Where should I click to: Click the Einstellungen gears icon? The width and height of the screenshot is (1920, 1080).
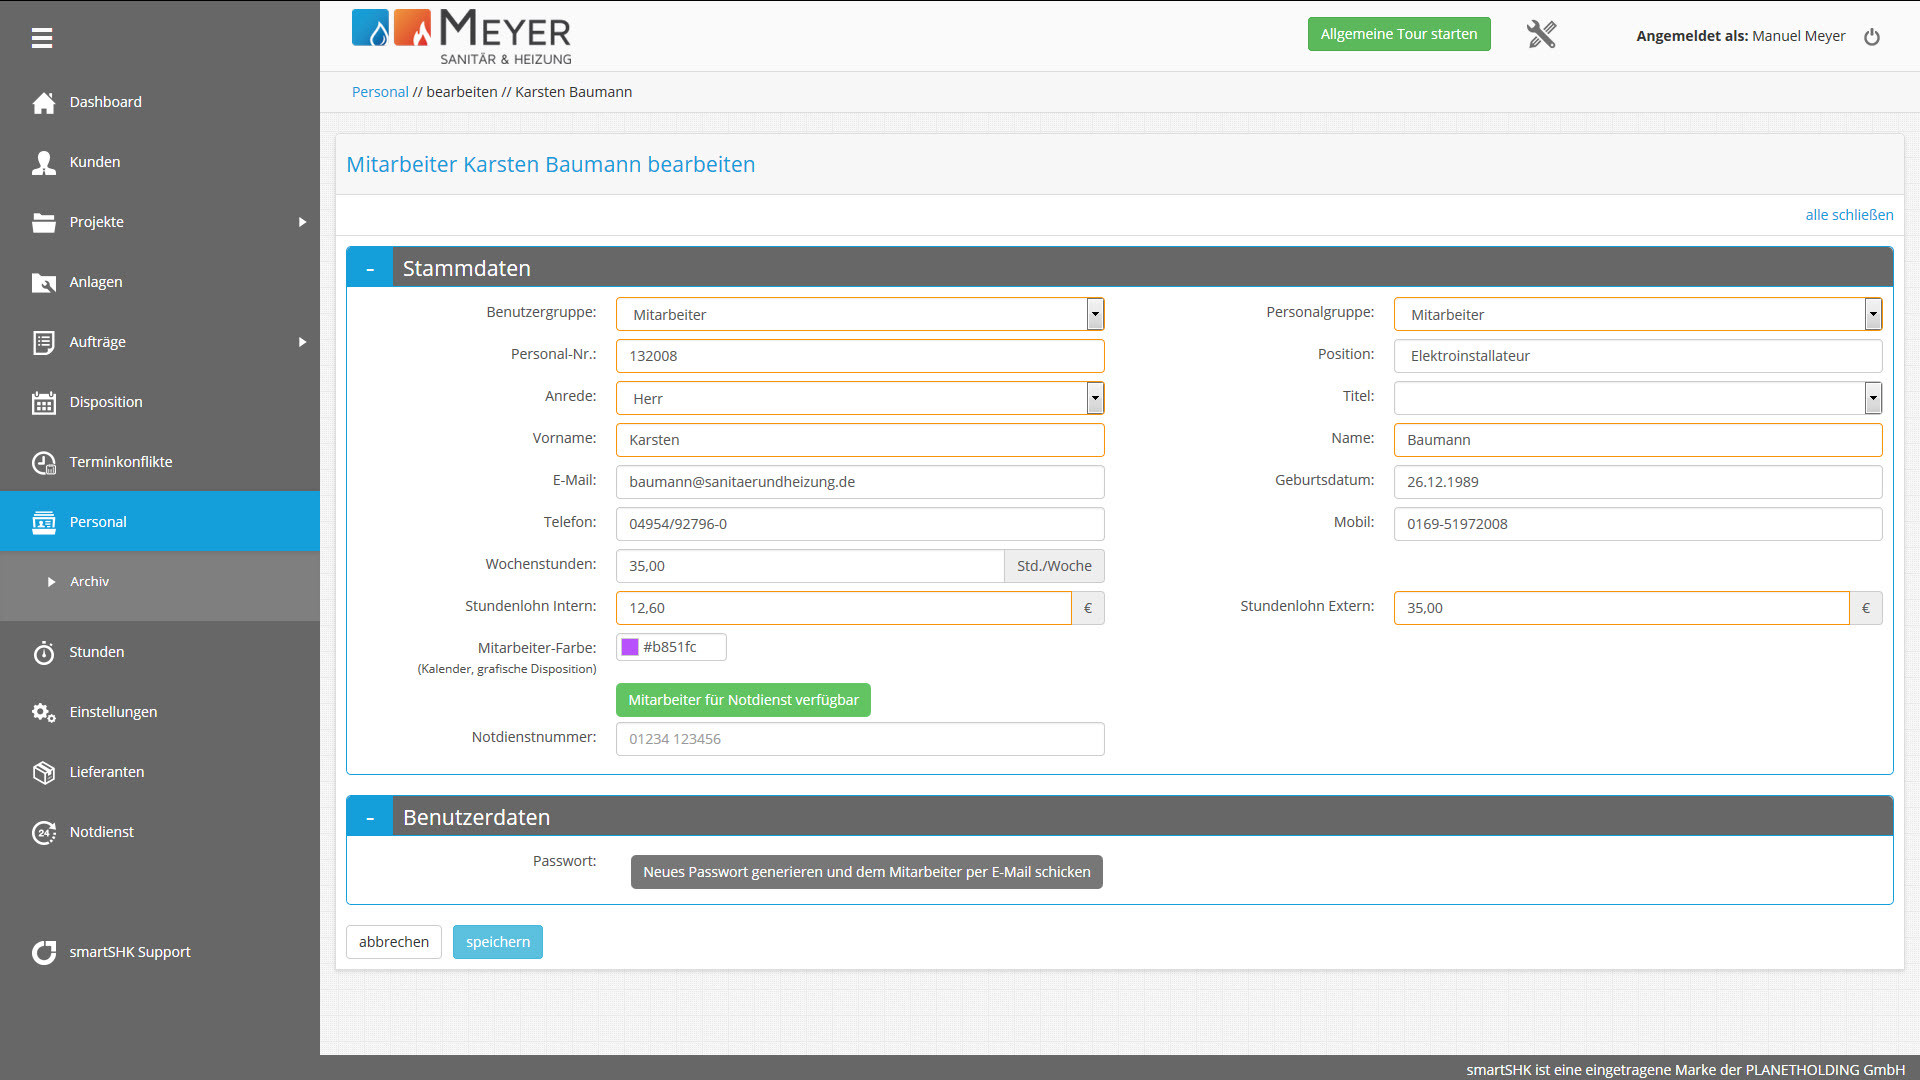43,712
